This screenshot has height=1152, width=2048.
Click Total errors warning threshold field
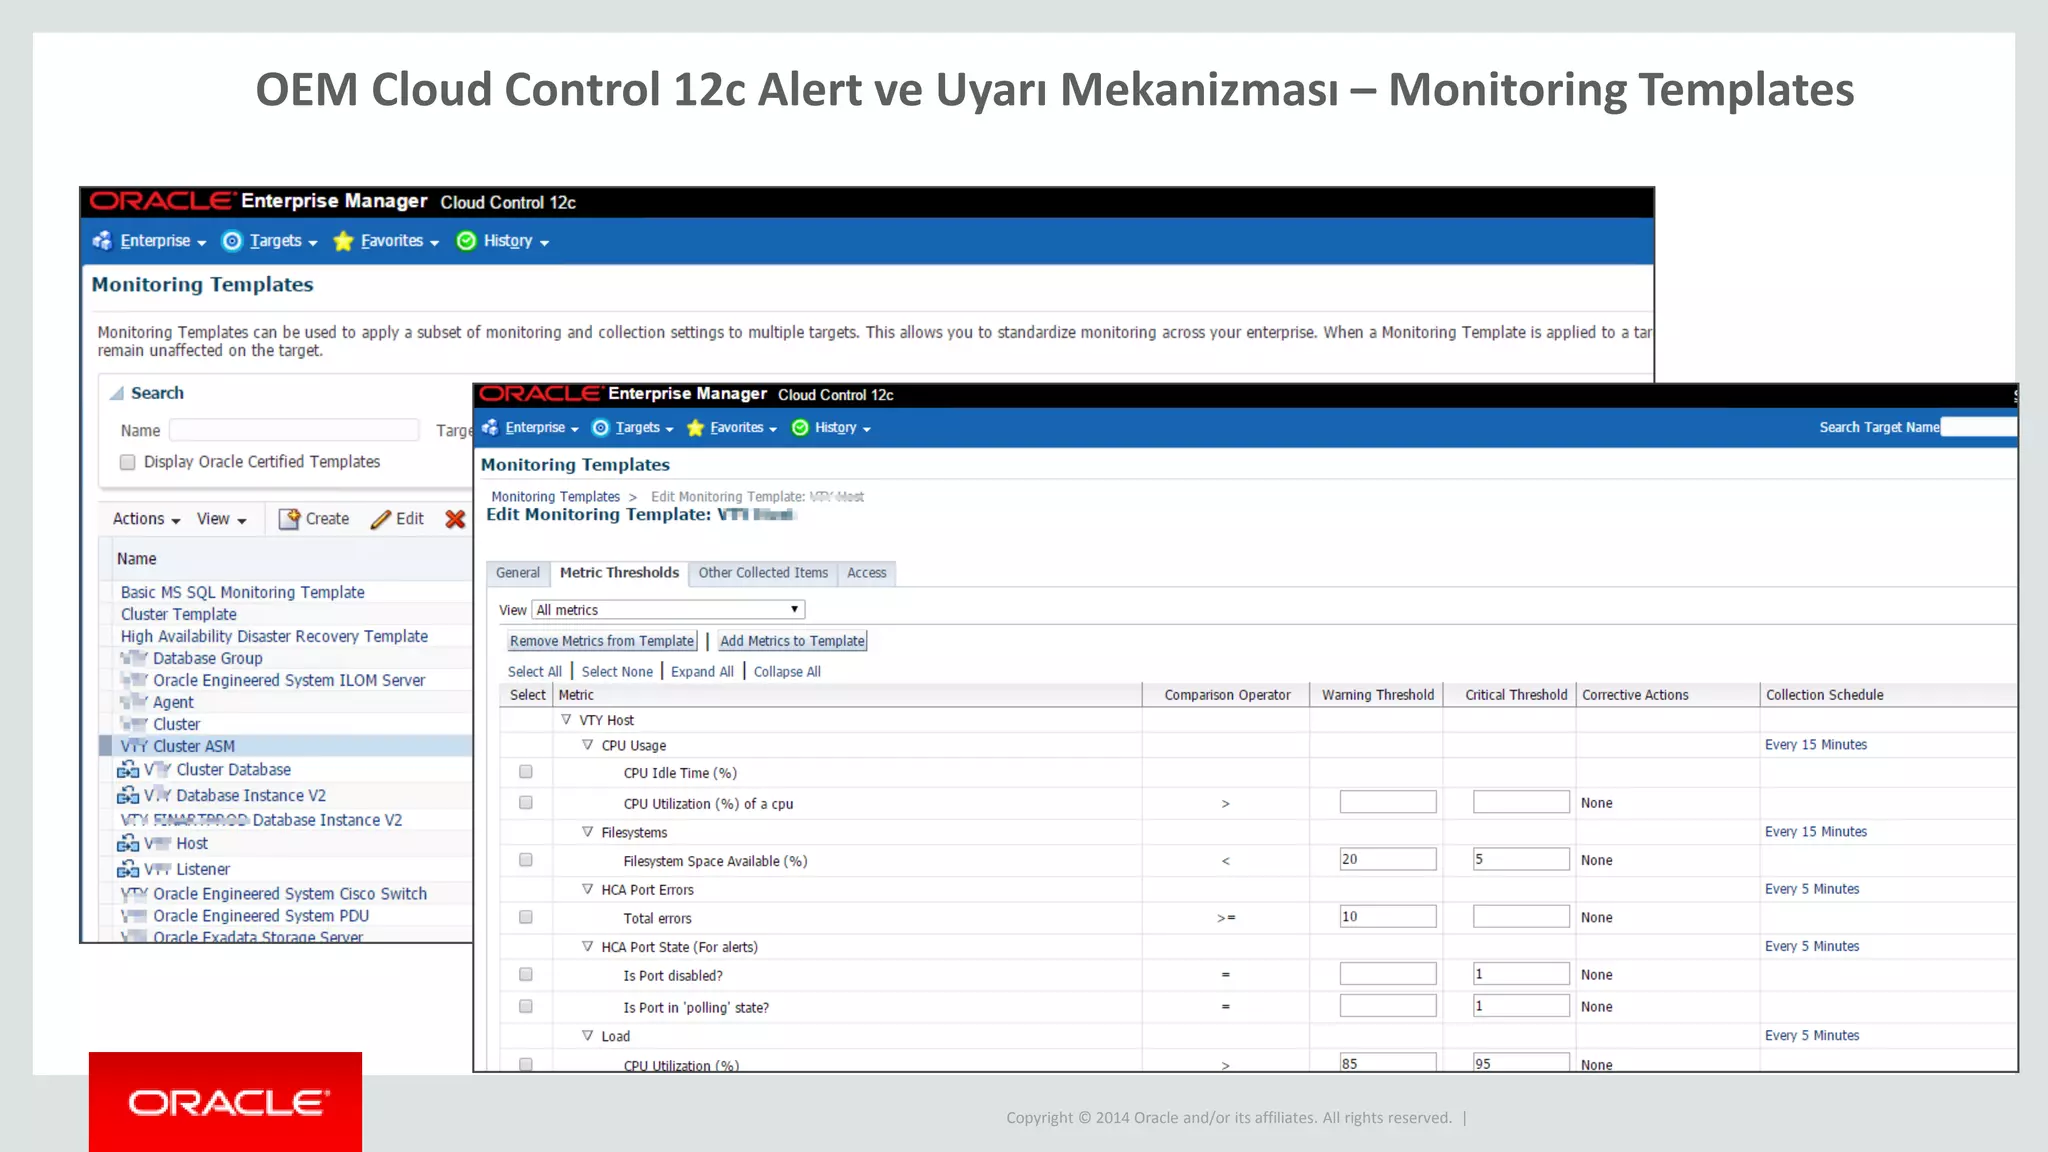pyautogui.click(x=1388, y=916)
